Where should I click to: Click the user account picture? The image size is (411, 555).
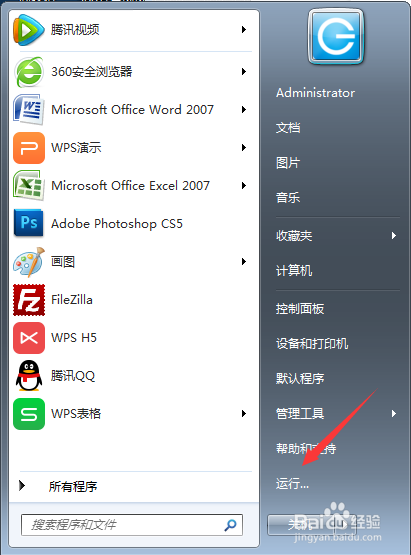click(x=336, y=36)
